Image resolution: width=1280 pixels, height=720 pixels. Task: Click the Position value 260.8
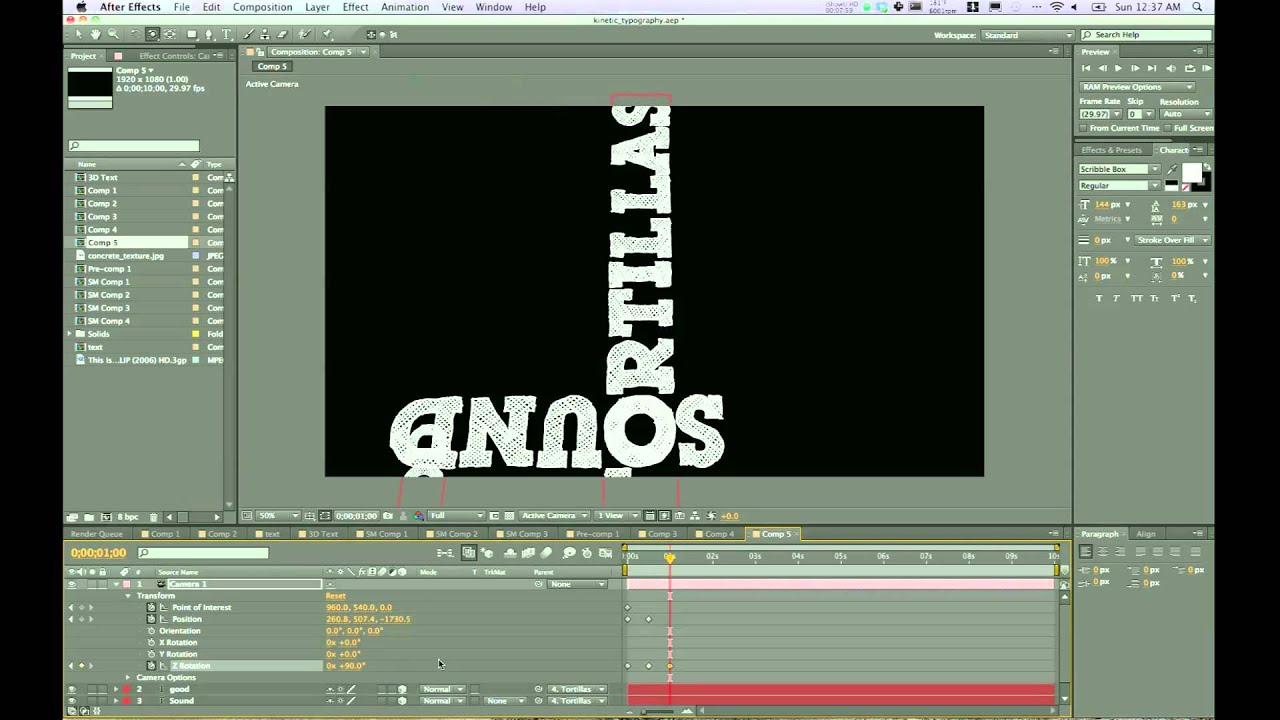(x=339, y=619)
